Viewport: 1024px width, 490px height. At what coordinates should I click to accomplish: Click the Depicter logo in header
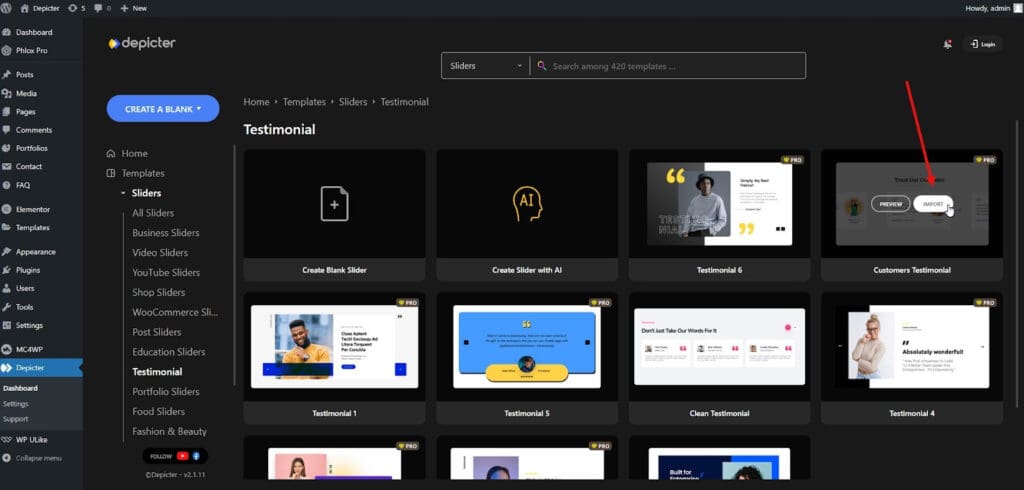[142, 44]
